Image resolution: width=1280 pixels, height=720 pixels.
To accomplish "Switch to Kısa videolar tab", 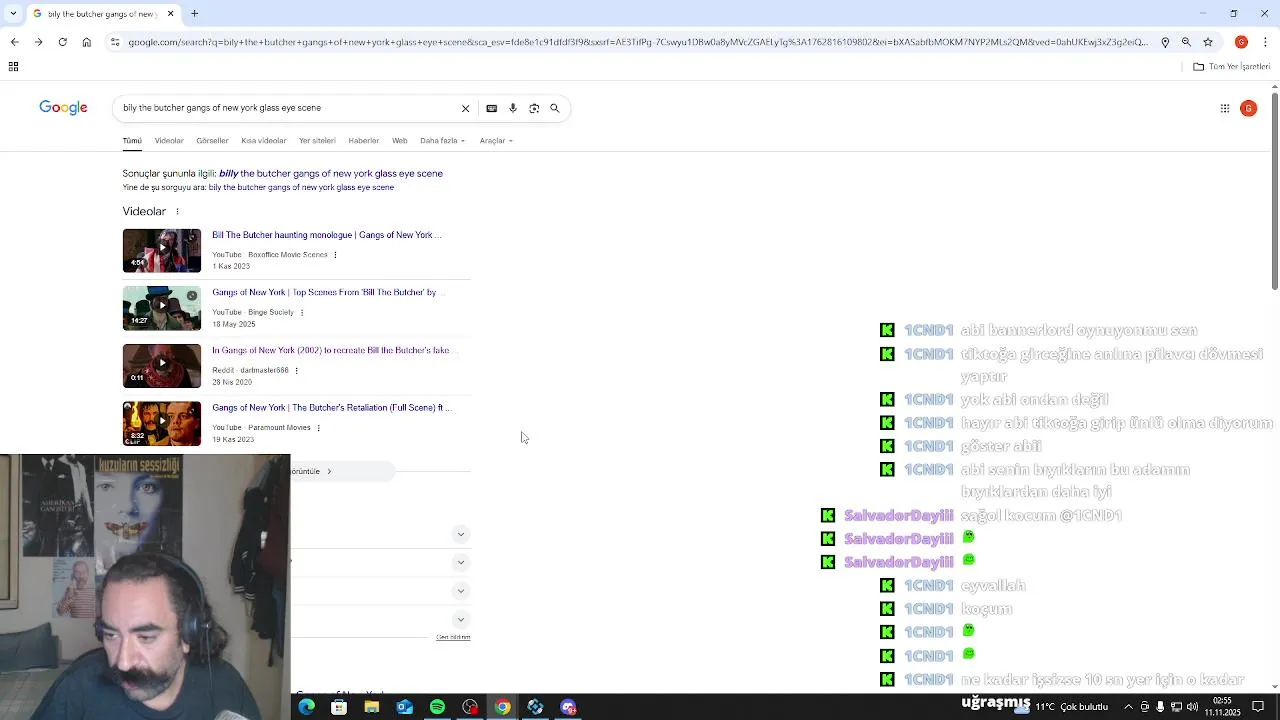I will pos(263,141).
